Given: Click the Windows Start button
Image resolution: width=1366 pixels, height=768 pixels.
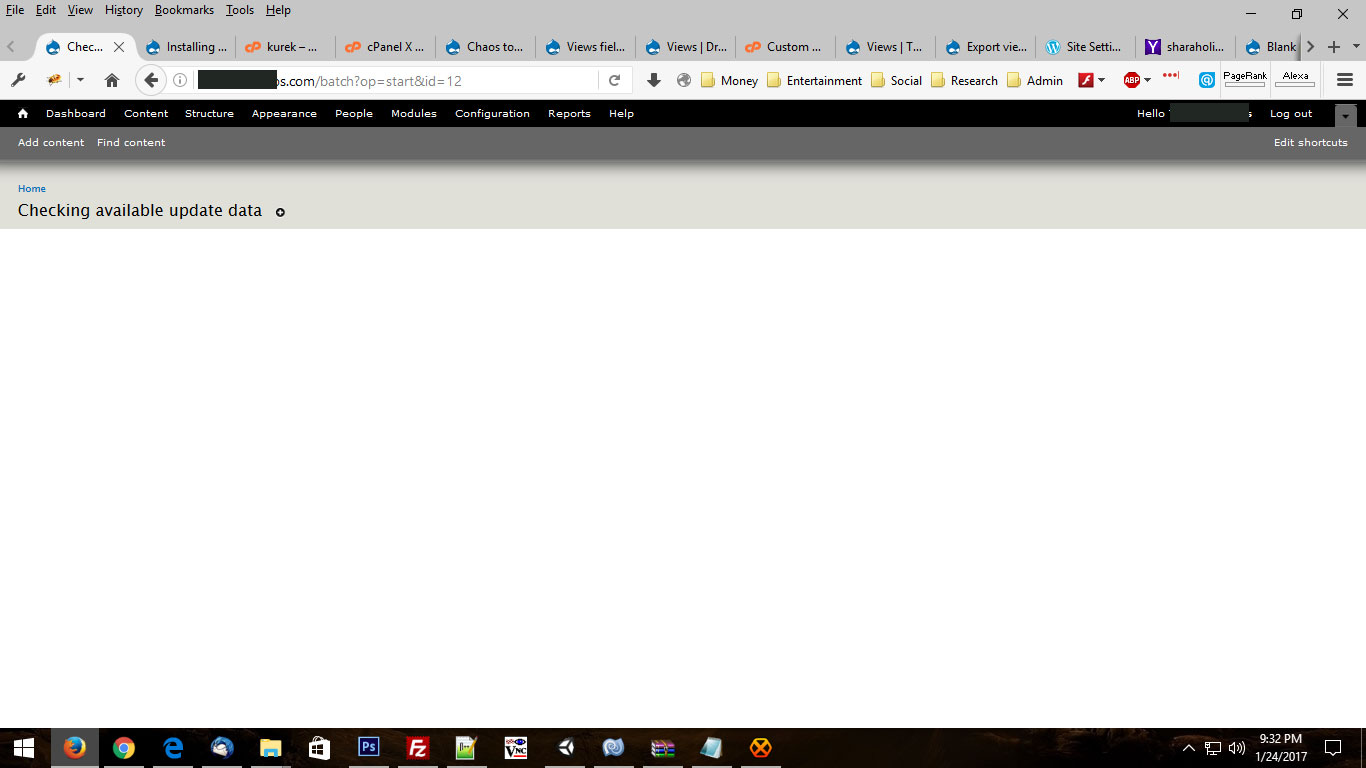Looking at the screenshot, I should (x=24, y=748).
